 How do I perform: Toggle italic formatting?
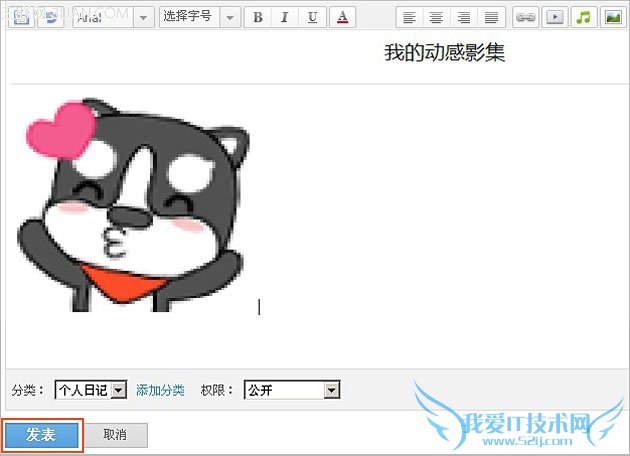click(x=285, y=17)
